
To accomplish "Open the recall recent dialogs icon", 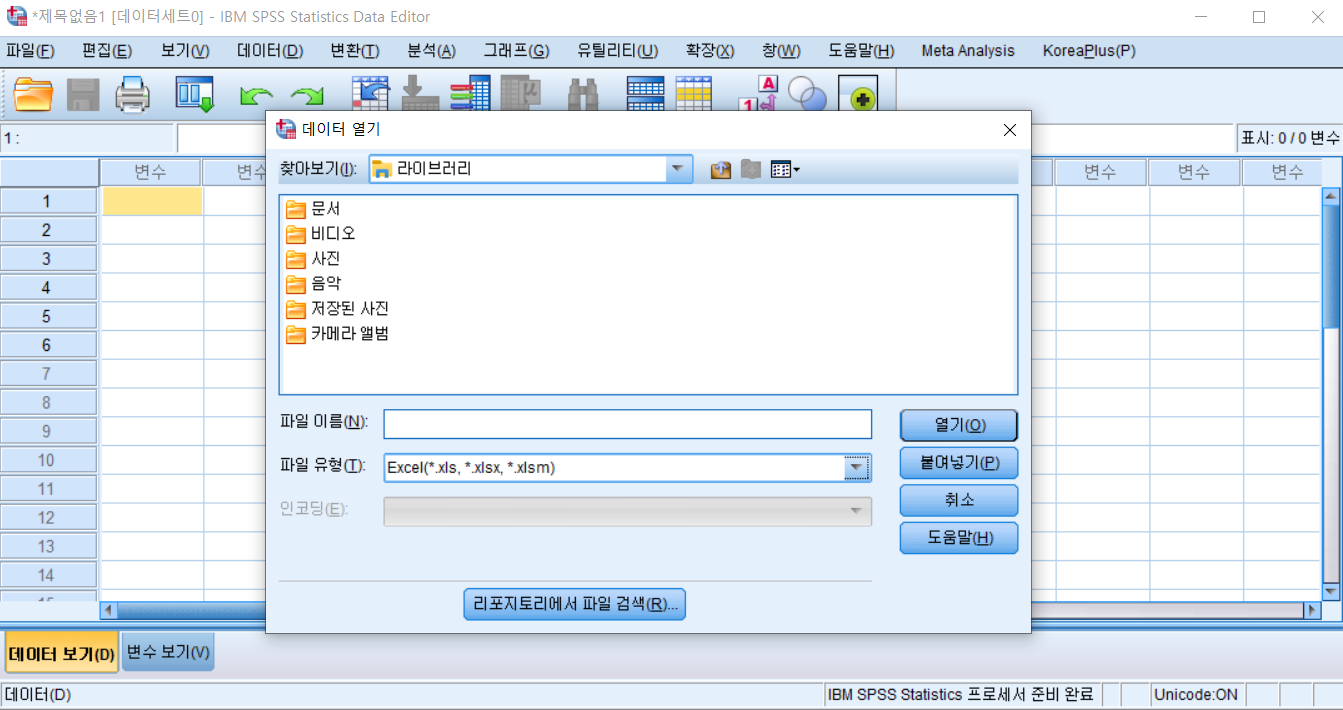I will coord(195,95).
